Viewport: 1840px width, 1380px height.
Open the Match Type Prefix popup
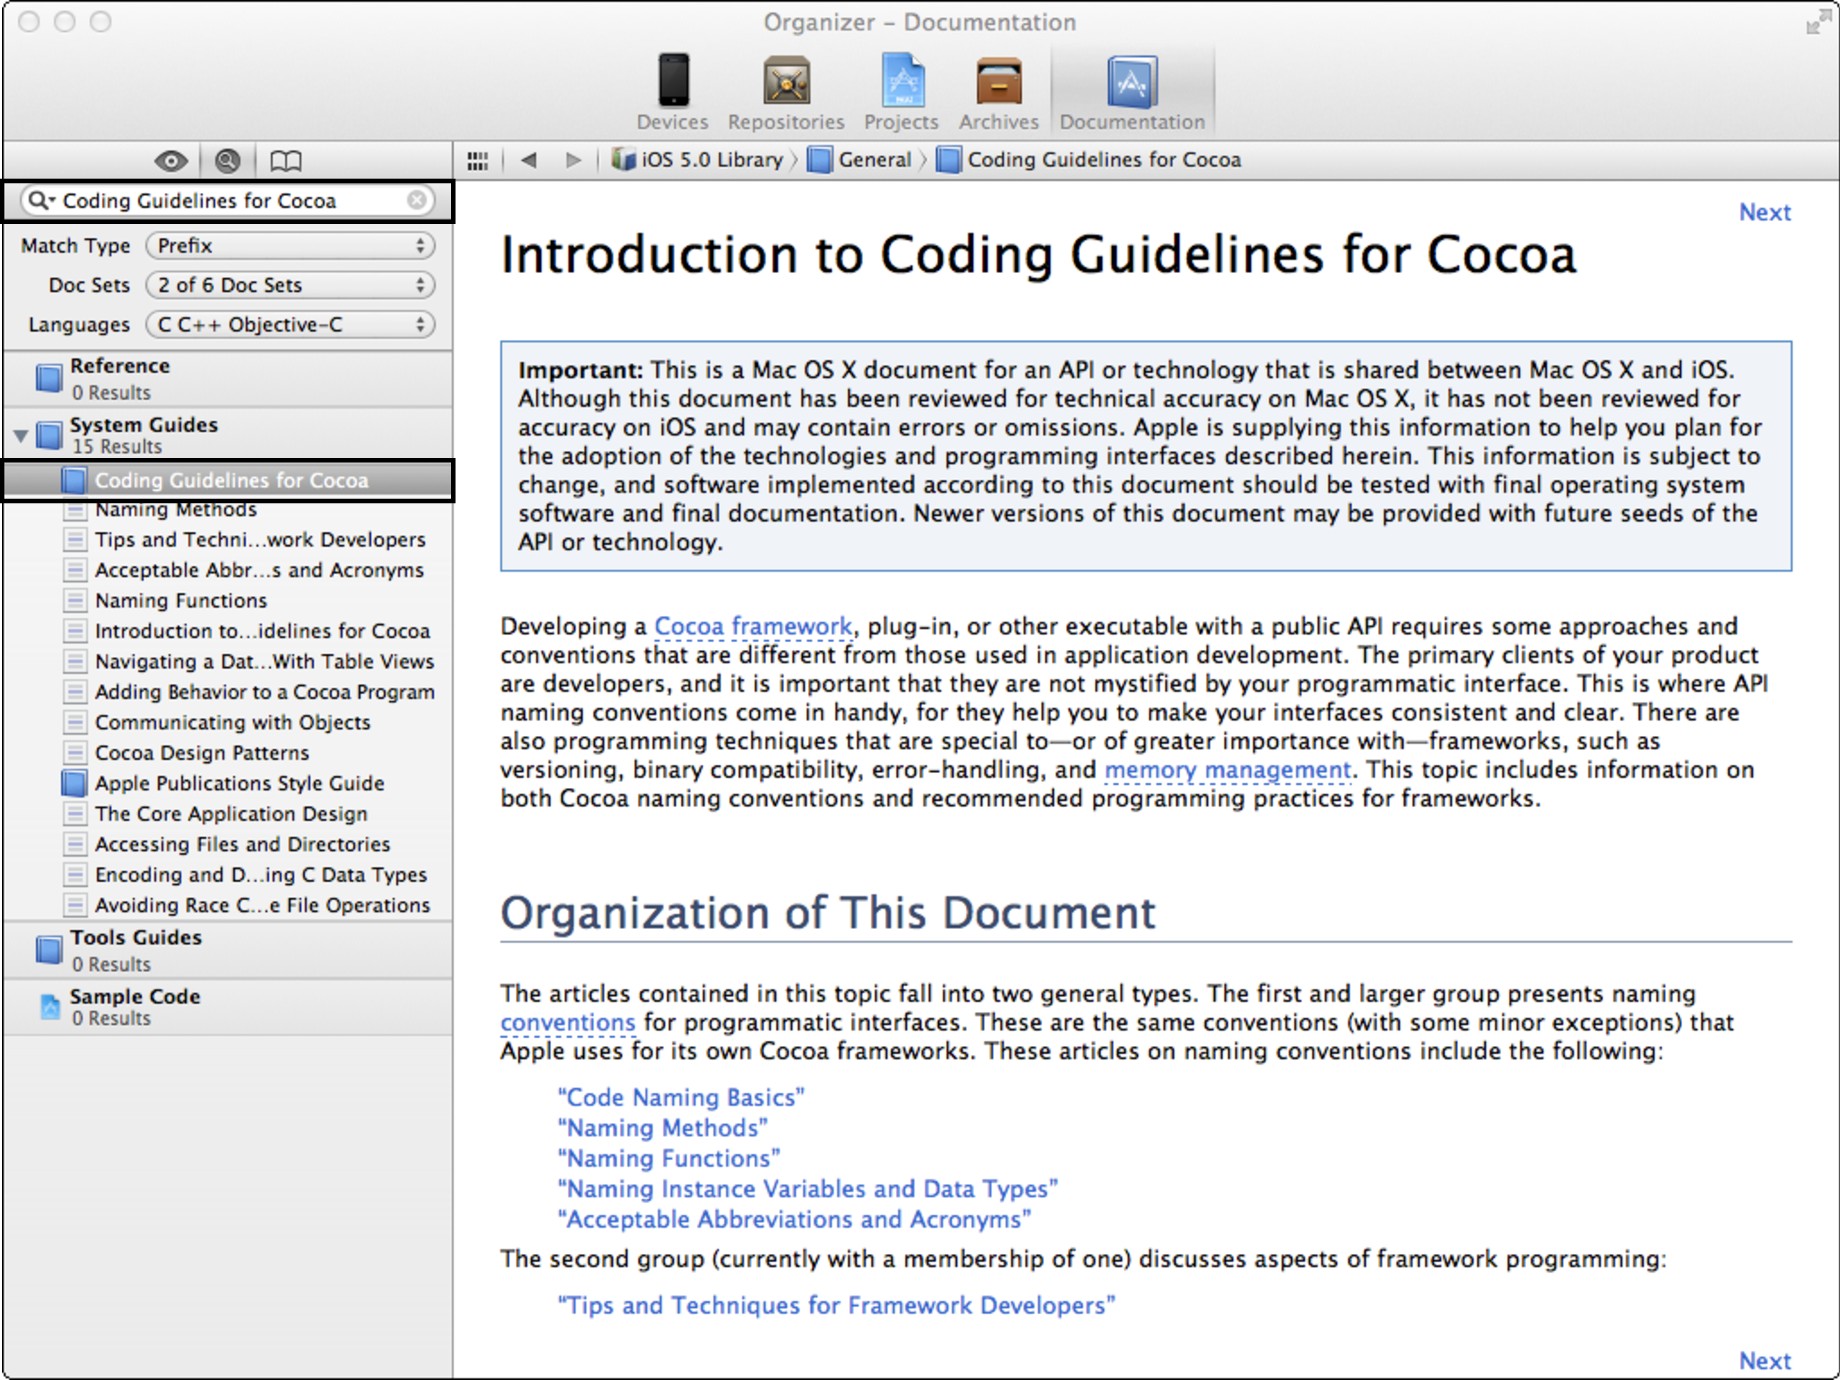tap(290, 245)
